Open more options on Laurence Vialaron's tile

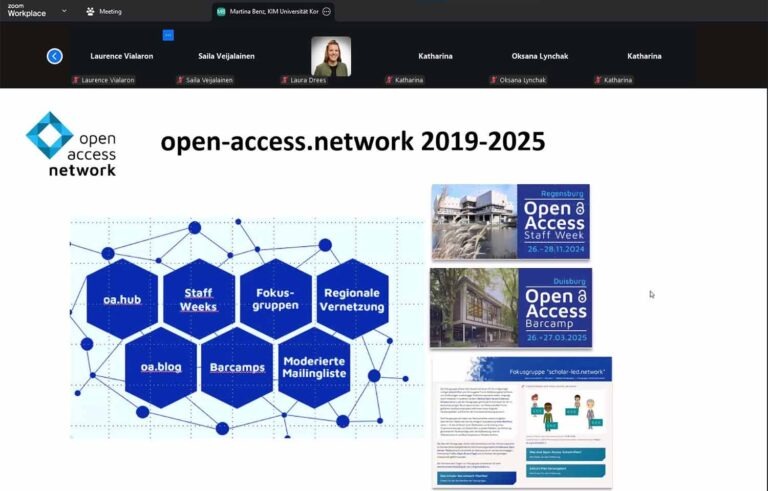pyautogui.click(x=168, y=35)
